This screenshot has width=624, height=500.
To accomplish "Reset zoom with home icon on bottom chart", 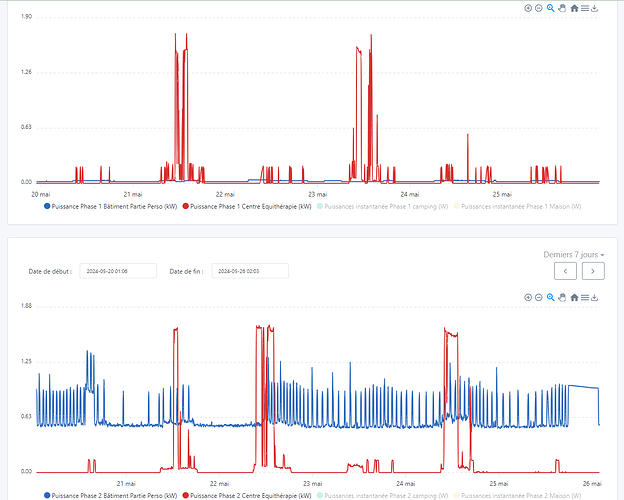I will point(574,298).
